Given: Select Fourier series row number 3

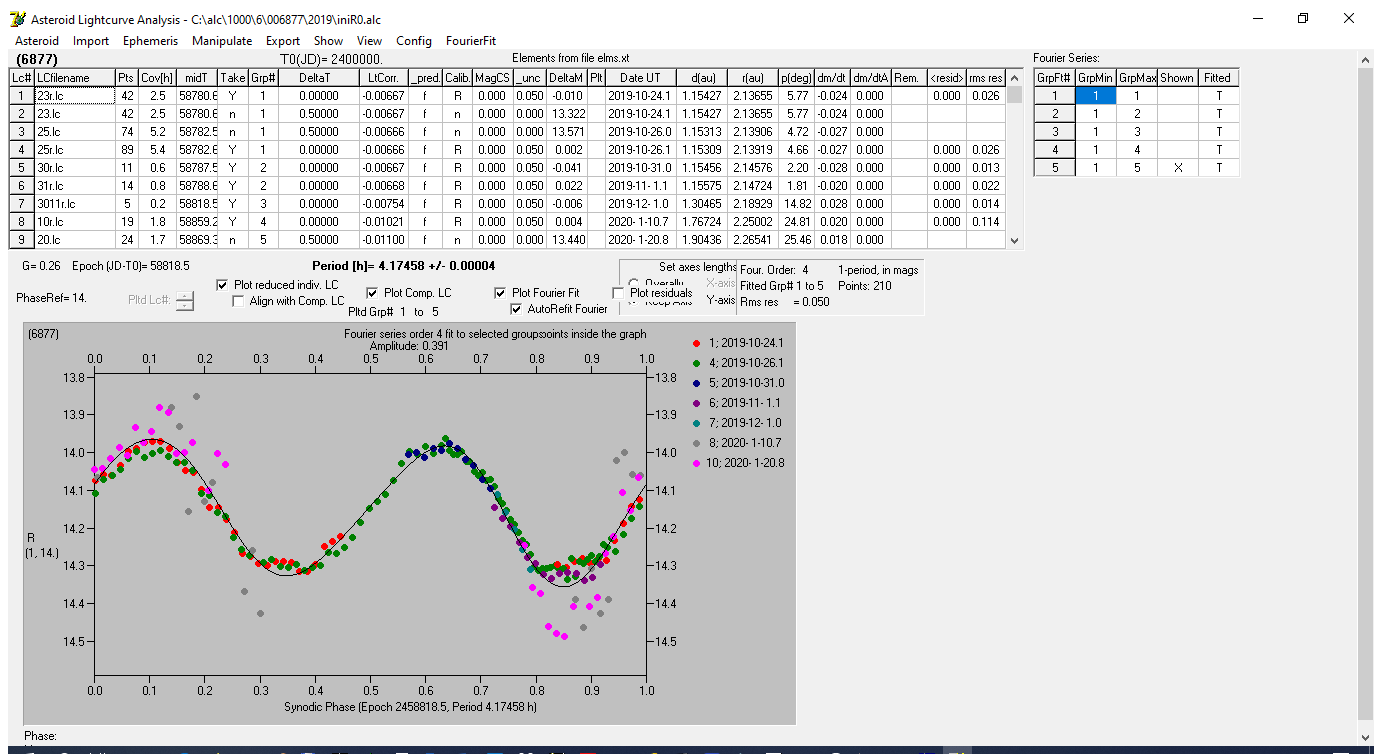Looking at the screenshot, I should pyautogui.click(x=1054, y=132).
